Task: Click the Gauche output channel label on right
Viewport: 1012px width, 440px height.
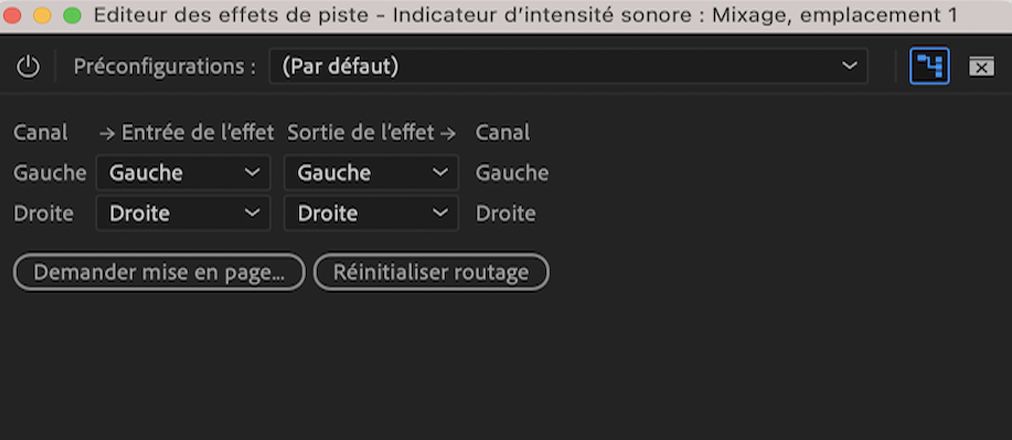Action: [512, 173]
